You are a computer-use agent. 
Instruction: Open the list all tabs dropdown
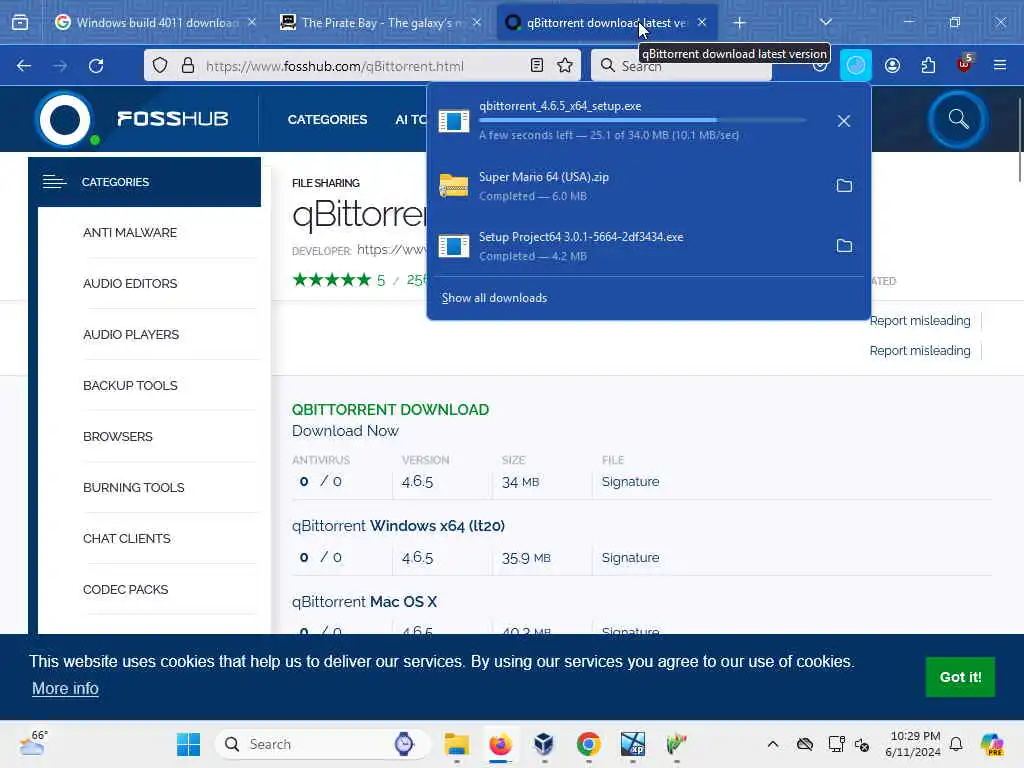pos(825,22)
